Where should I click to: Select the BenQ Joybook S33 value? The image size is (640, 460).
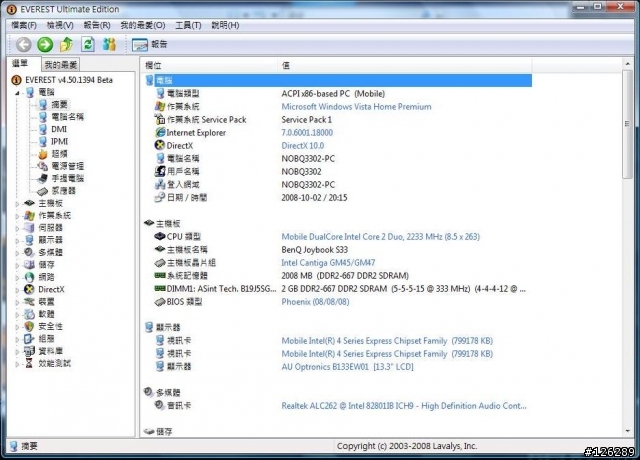click(x=314, y=250)
